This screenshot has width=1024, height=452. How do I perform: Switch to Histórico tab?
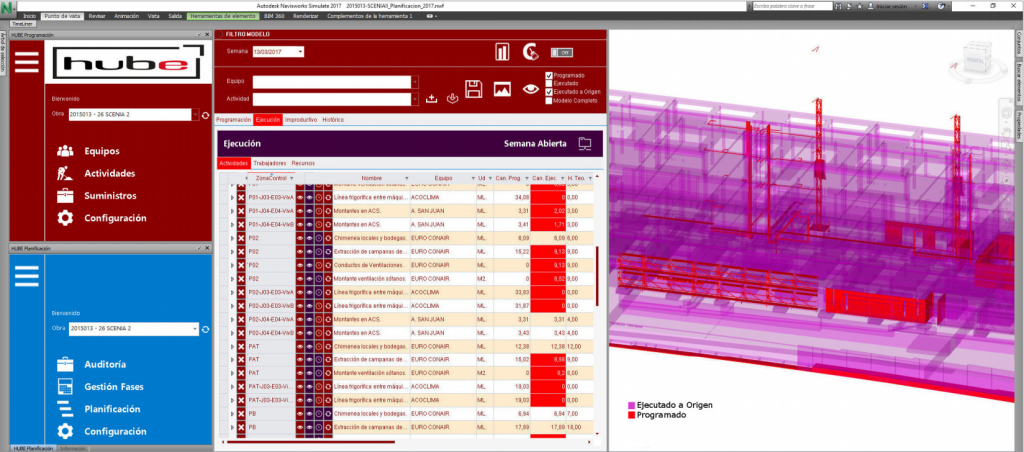click(333, 120)
